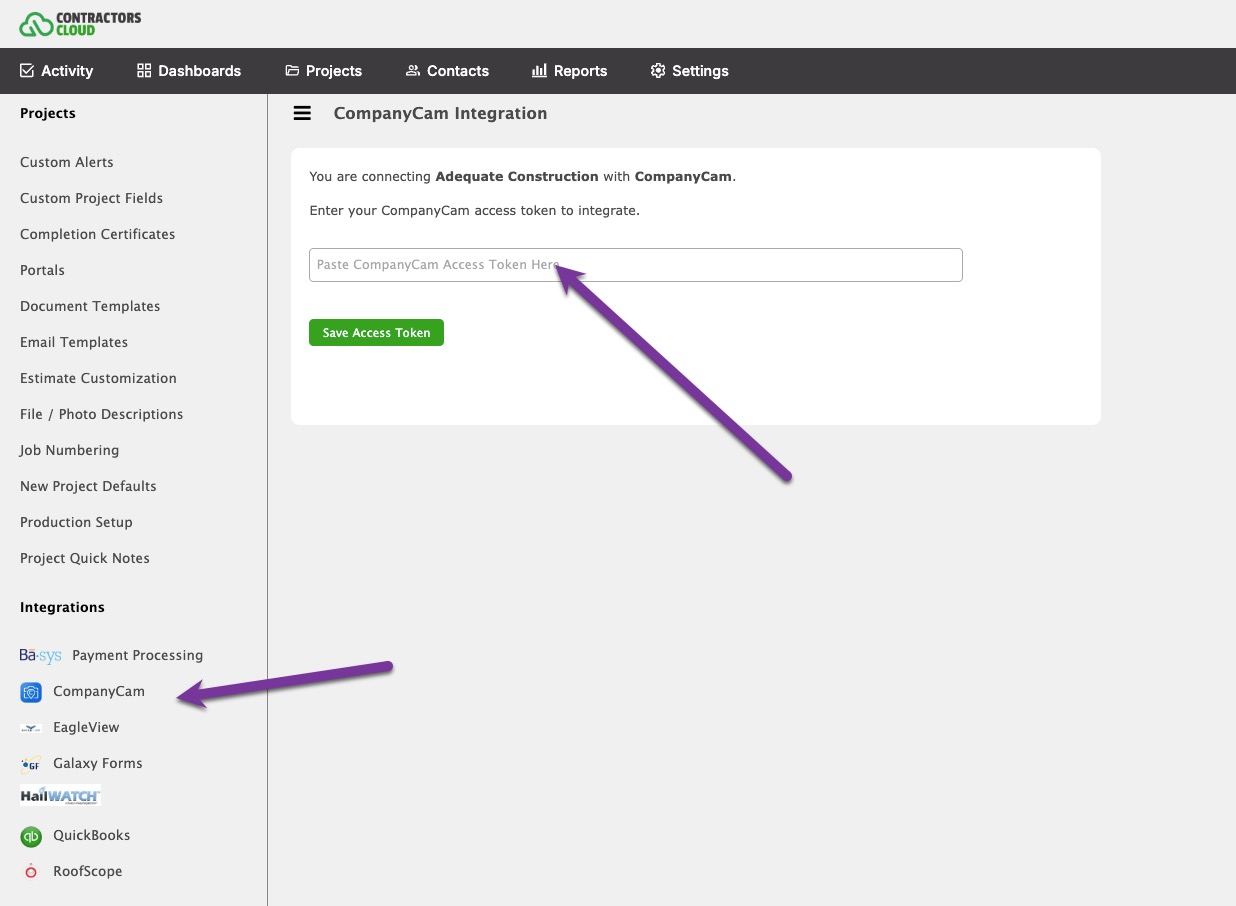
Task: Open the Reports menu
Action: (x=570, y=71)
